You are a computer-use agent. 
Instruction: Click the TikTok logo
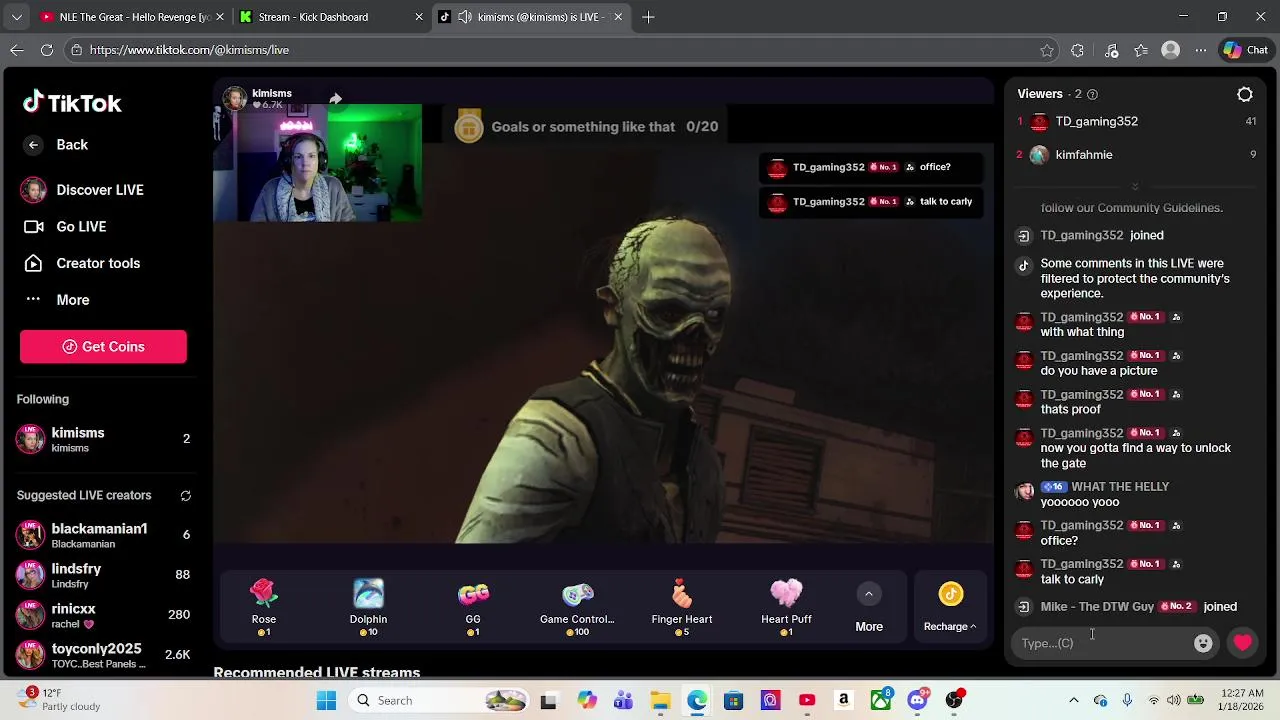point(72,103)
